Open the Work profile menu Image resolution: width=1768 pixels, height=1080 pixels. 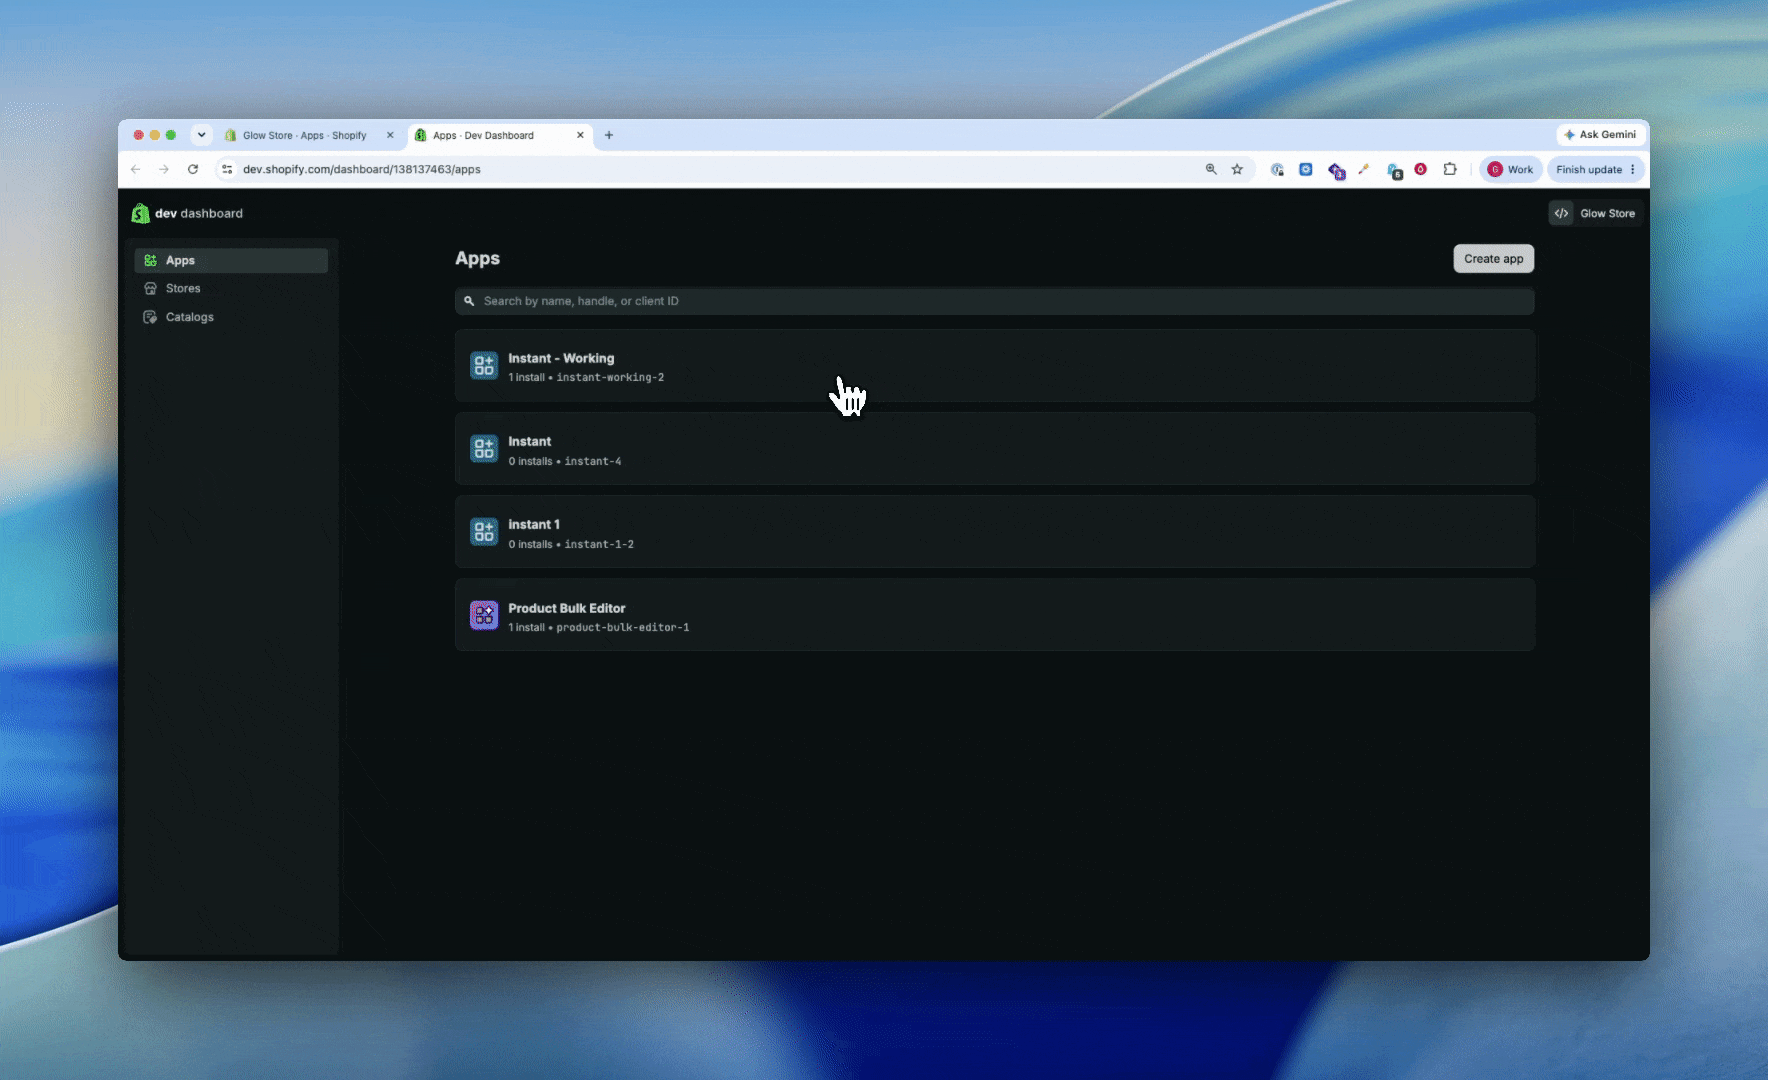[1511, 170]
